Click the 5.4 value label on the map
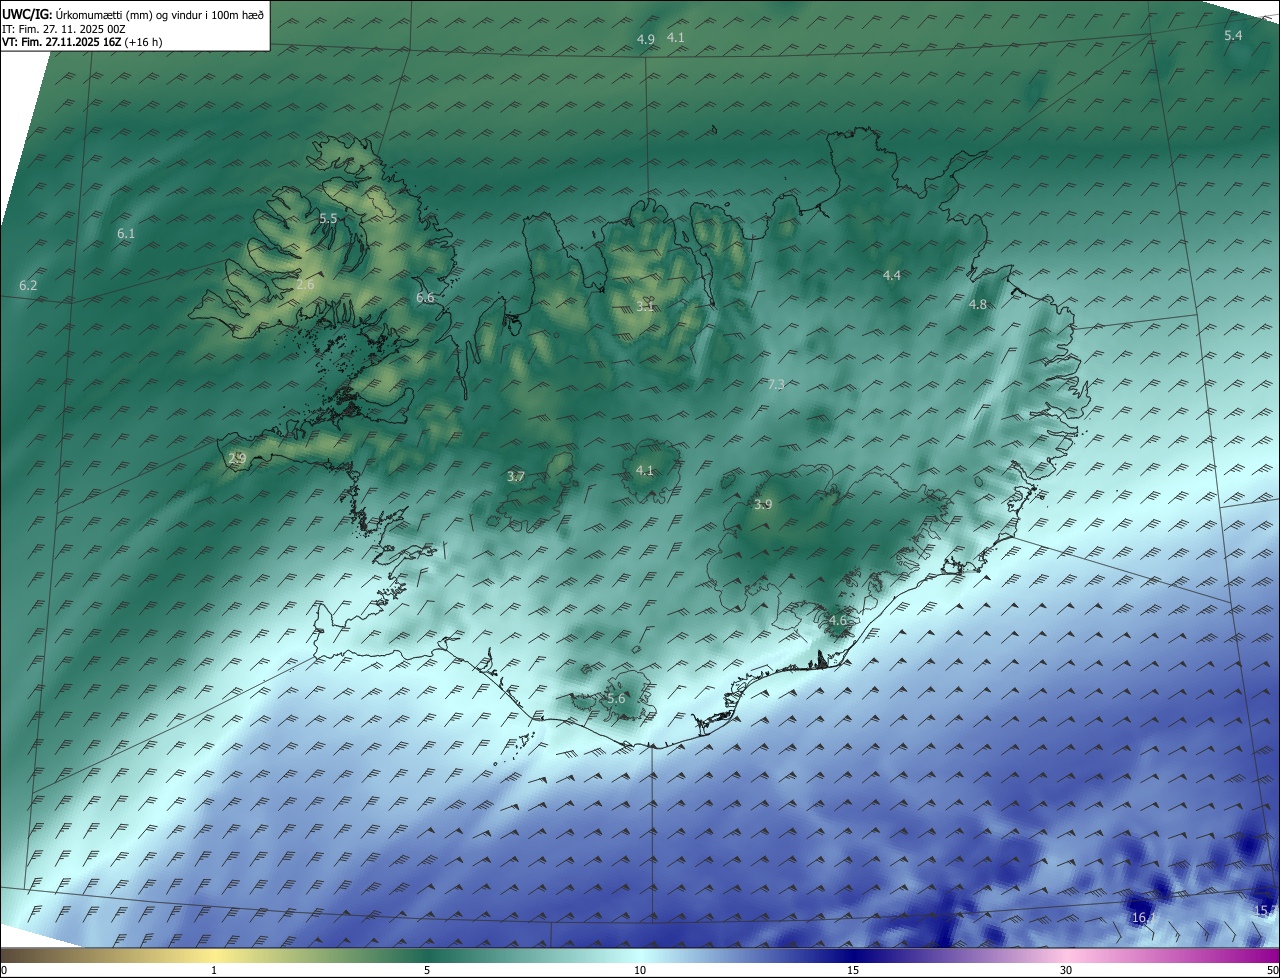 [x=1233, y=35]
